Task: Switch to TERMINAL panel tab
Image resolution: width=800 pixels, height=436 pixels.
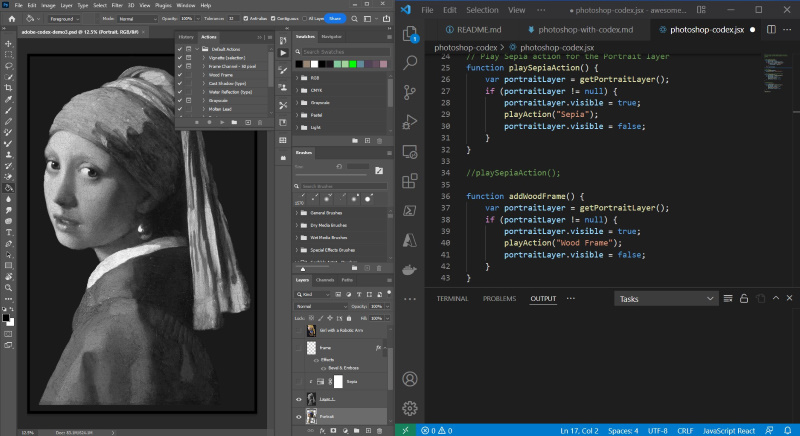Action: tap(452, 299)
